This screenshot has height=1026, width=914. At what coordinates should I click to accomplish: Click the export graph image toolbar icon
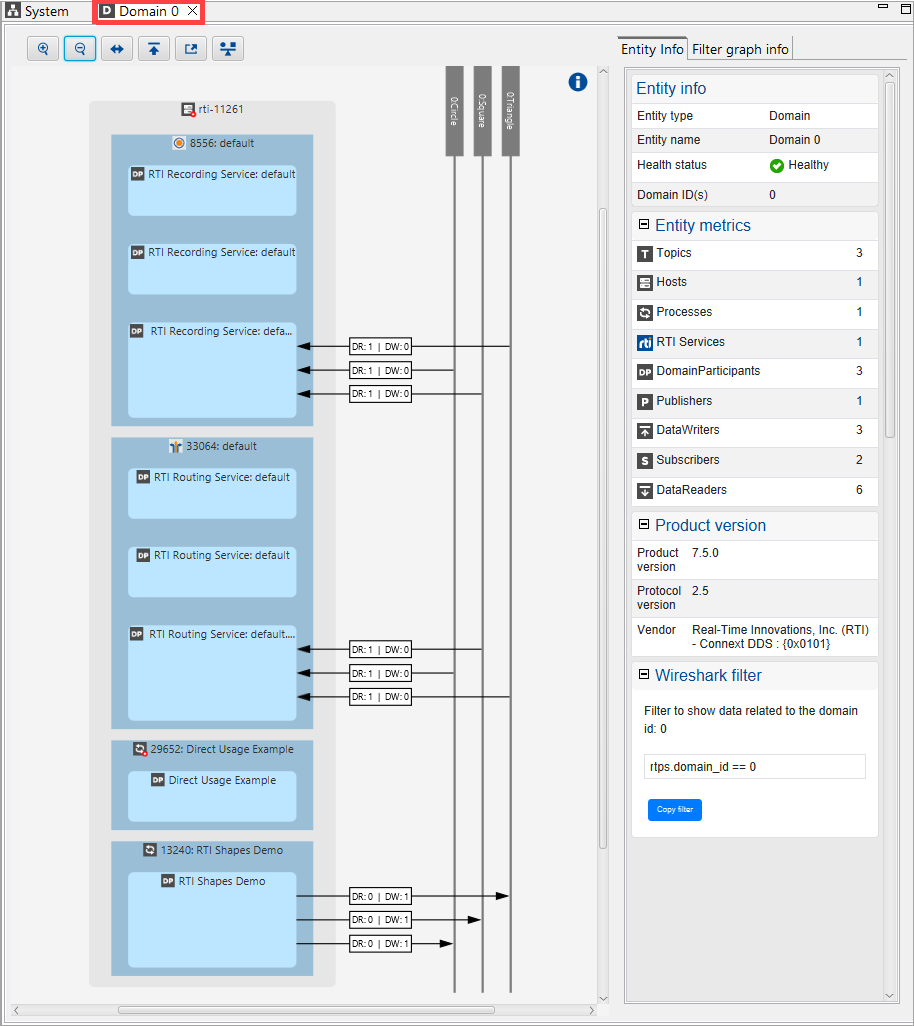click(x=191, y=48)
